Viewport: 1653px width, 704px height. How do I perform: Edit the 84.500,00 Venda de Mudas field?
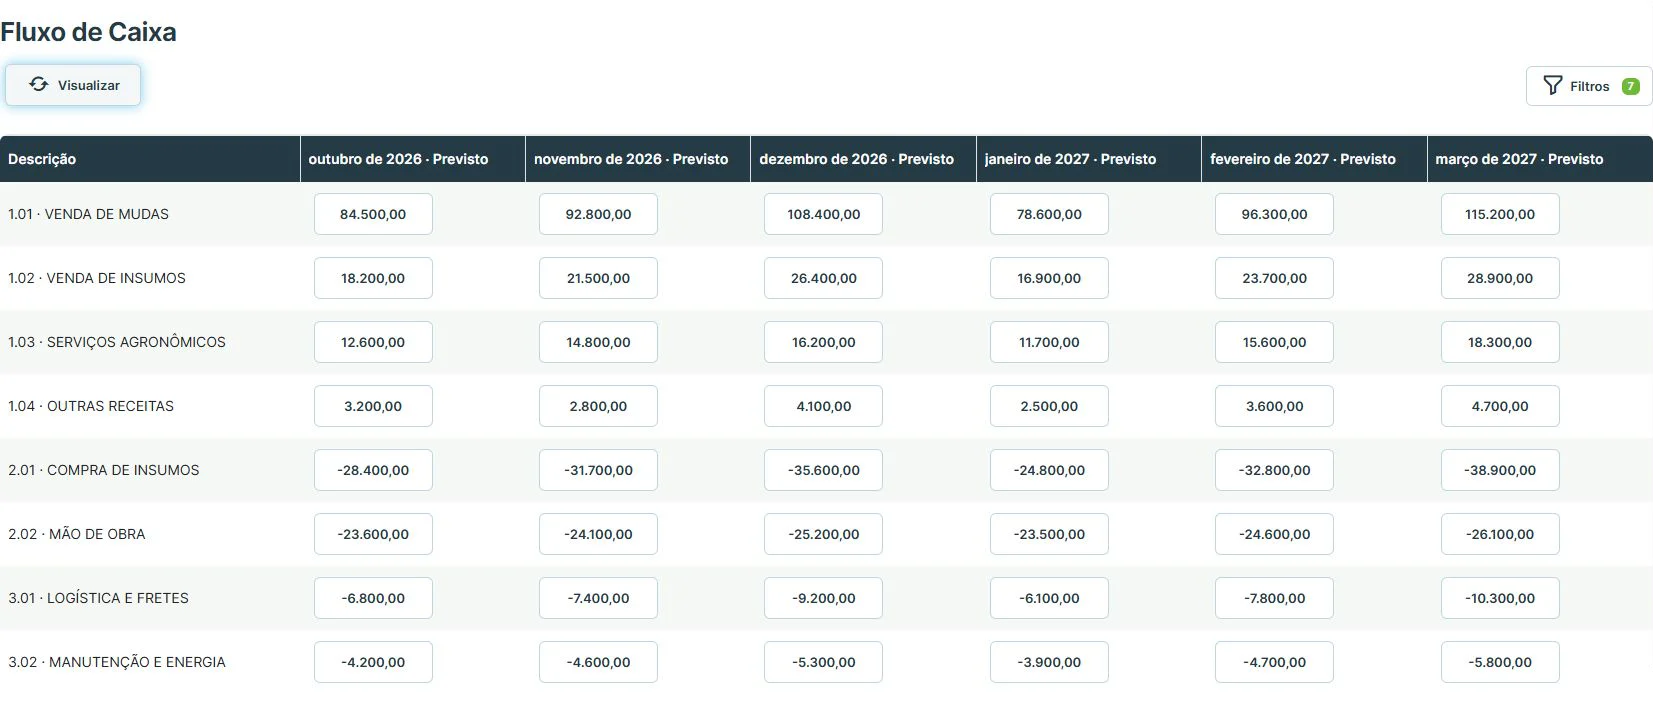click(x=373, y=214)
